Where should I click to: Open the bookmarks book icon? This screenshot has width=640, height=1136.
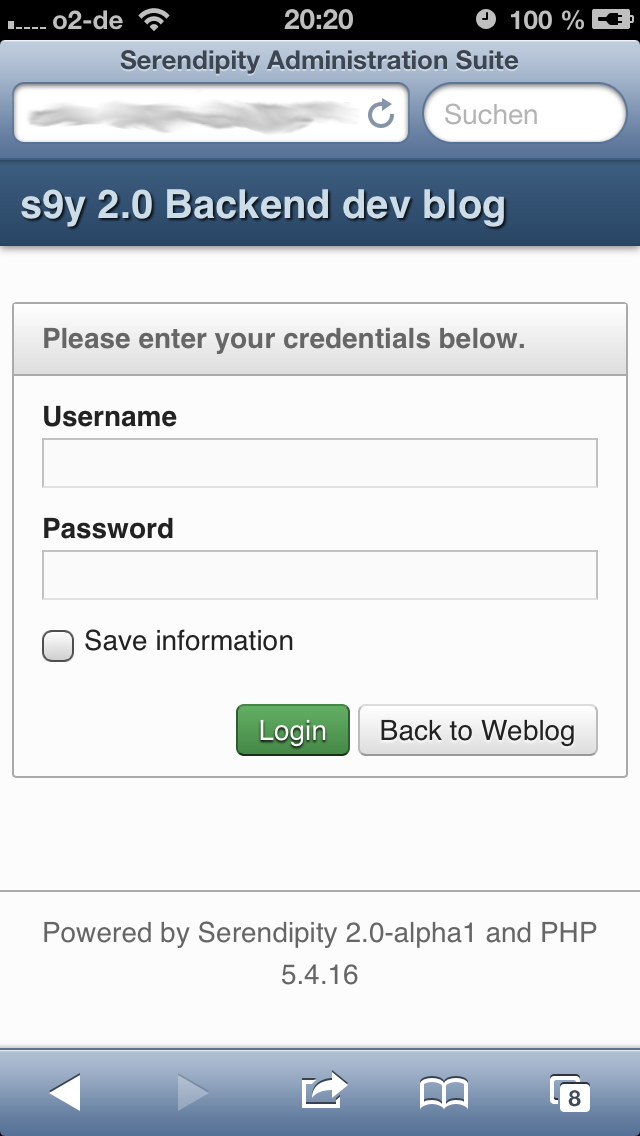click(x=444, y=1093)
